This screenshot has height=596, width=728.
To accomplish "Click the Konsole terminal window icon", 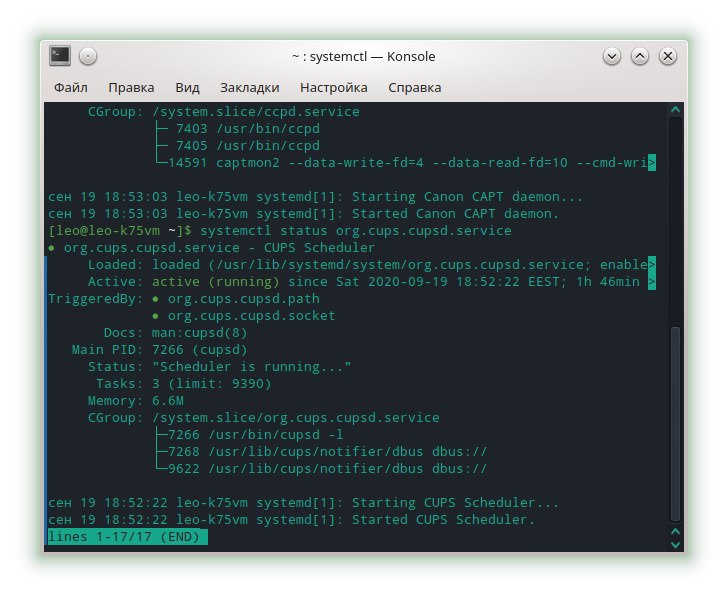I will 60,56.
